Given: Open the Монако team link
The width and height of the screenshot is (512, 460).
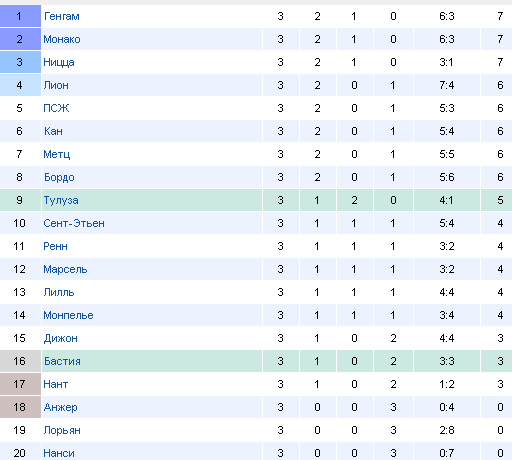Looking at the screenshot, I should coord(62,39).
